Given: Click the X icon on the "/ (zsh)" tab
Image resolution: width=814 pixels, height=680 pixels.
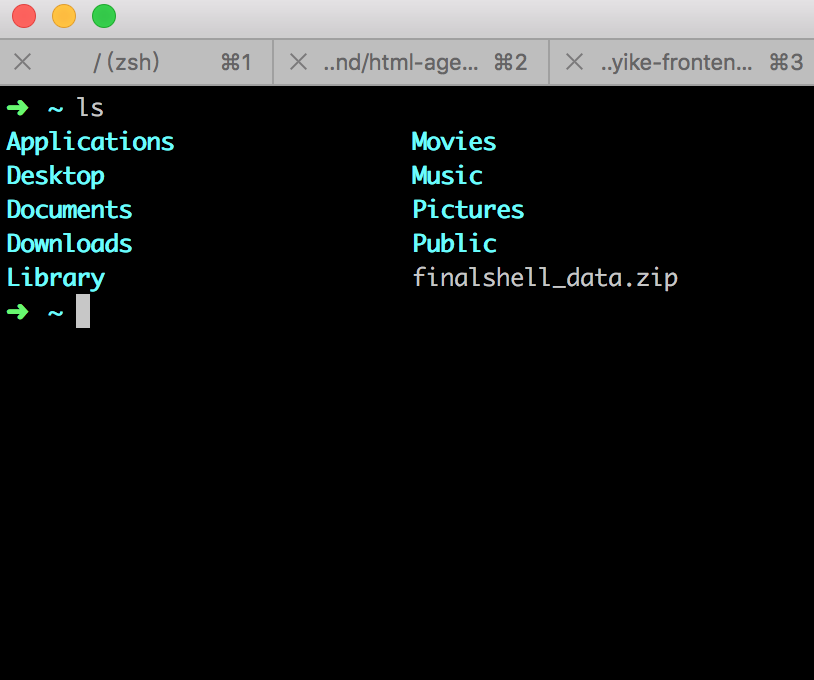Looking at the screenshot, I should point(22,61).
